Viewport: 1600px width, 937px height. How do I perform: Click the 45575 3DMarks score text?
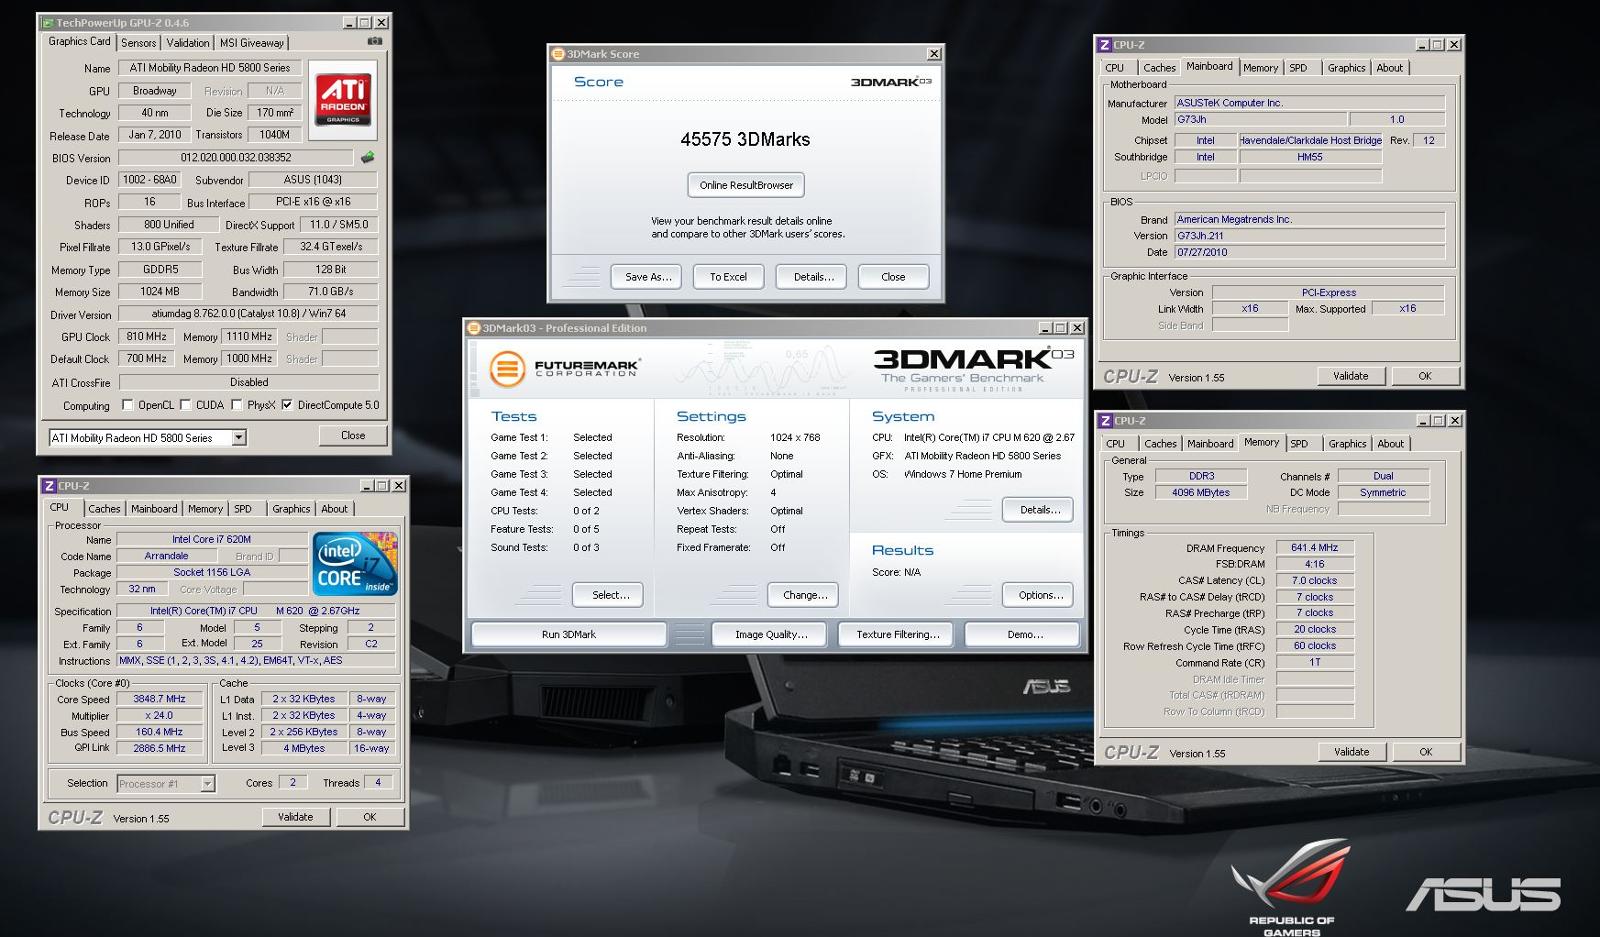coord(745,140)
